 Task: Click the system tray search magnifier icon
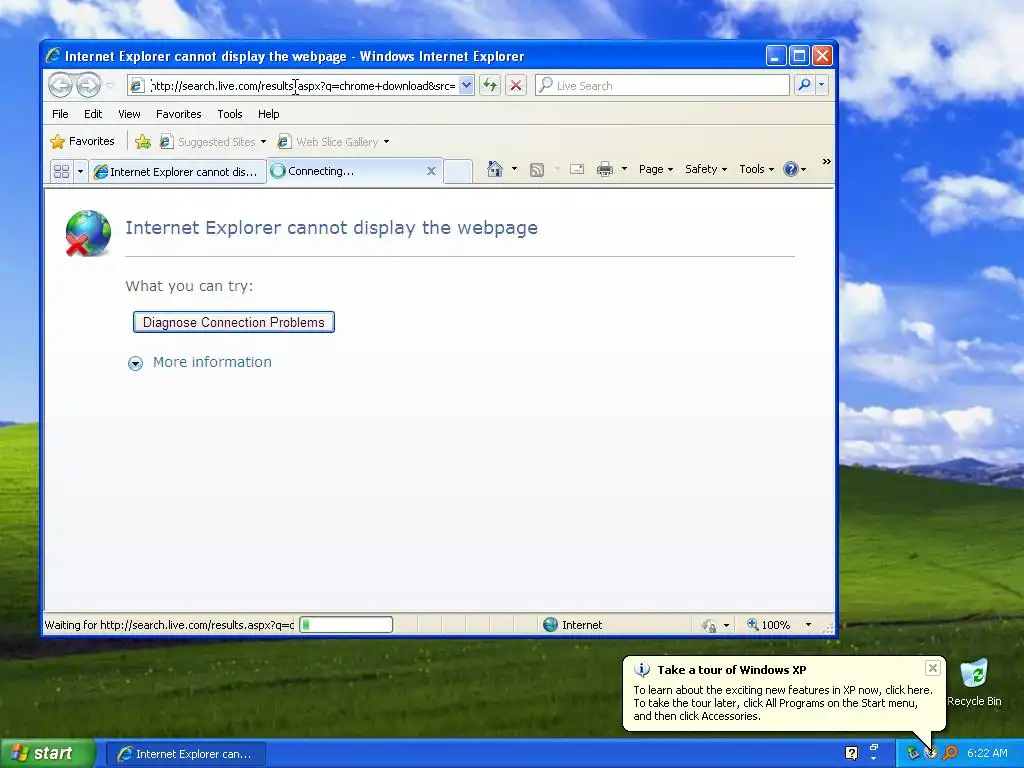[950, 753]
